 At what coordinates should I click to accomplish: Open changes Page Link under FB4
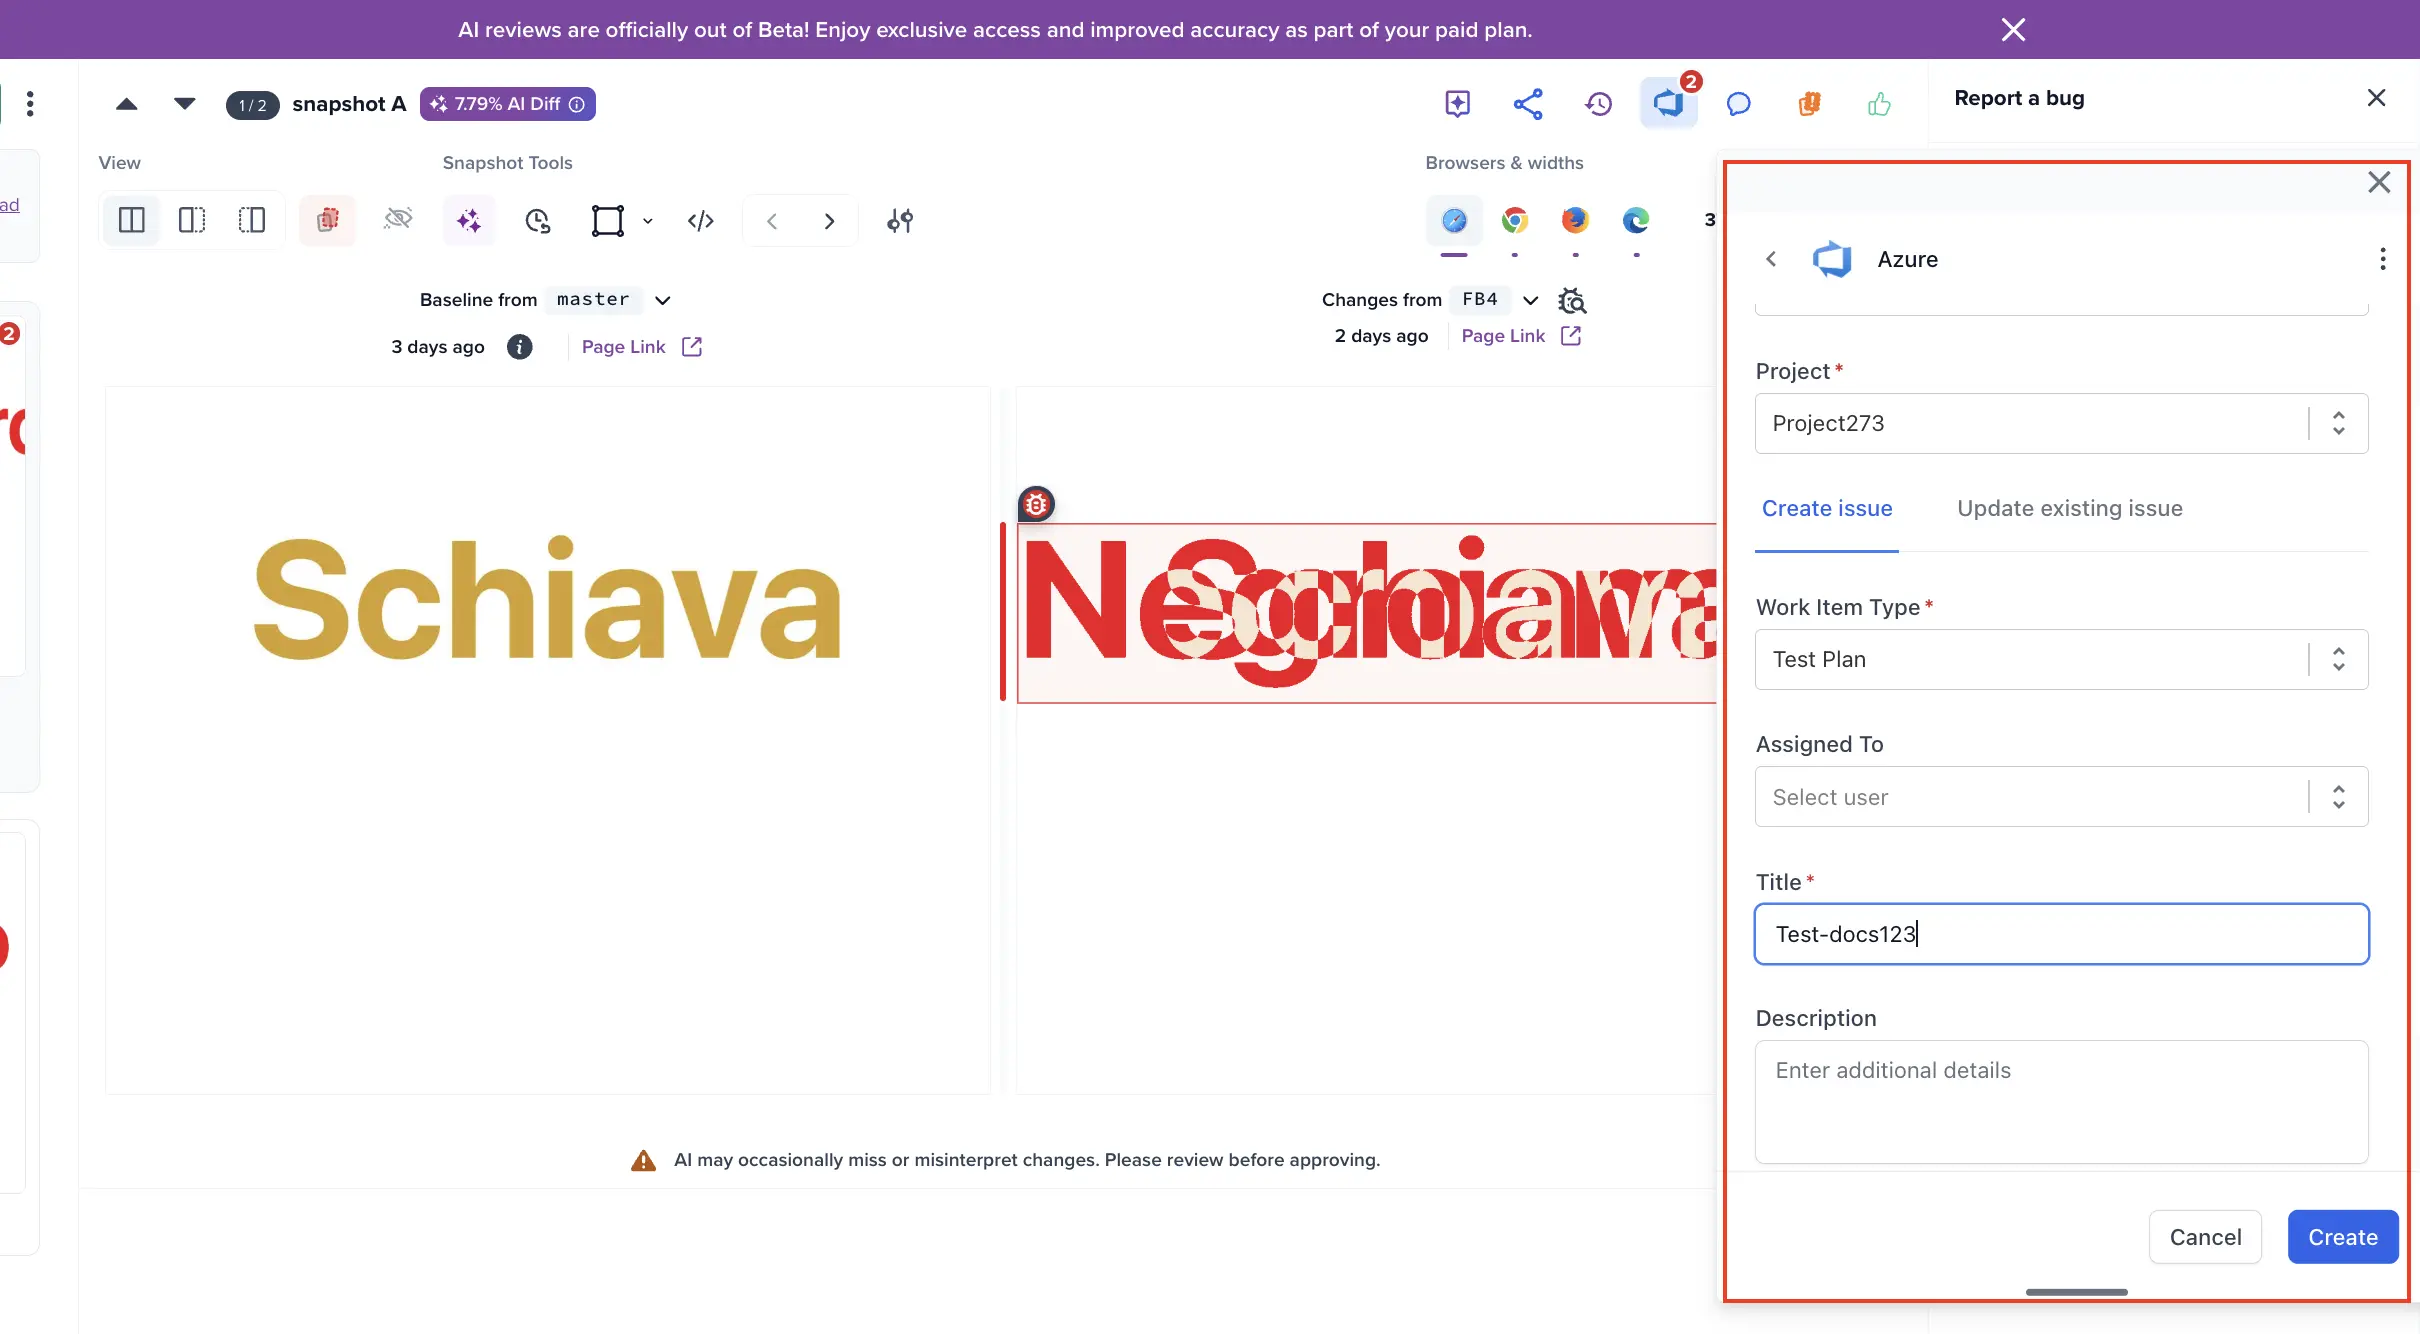tap(1521, 336)
